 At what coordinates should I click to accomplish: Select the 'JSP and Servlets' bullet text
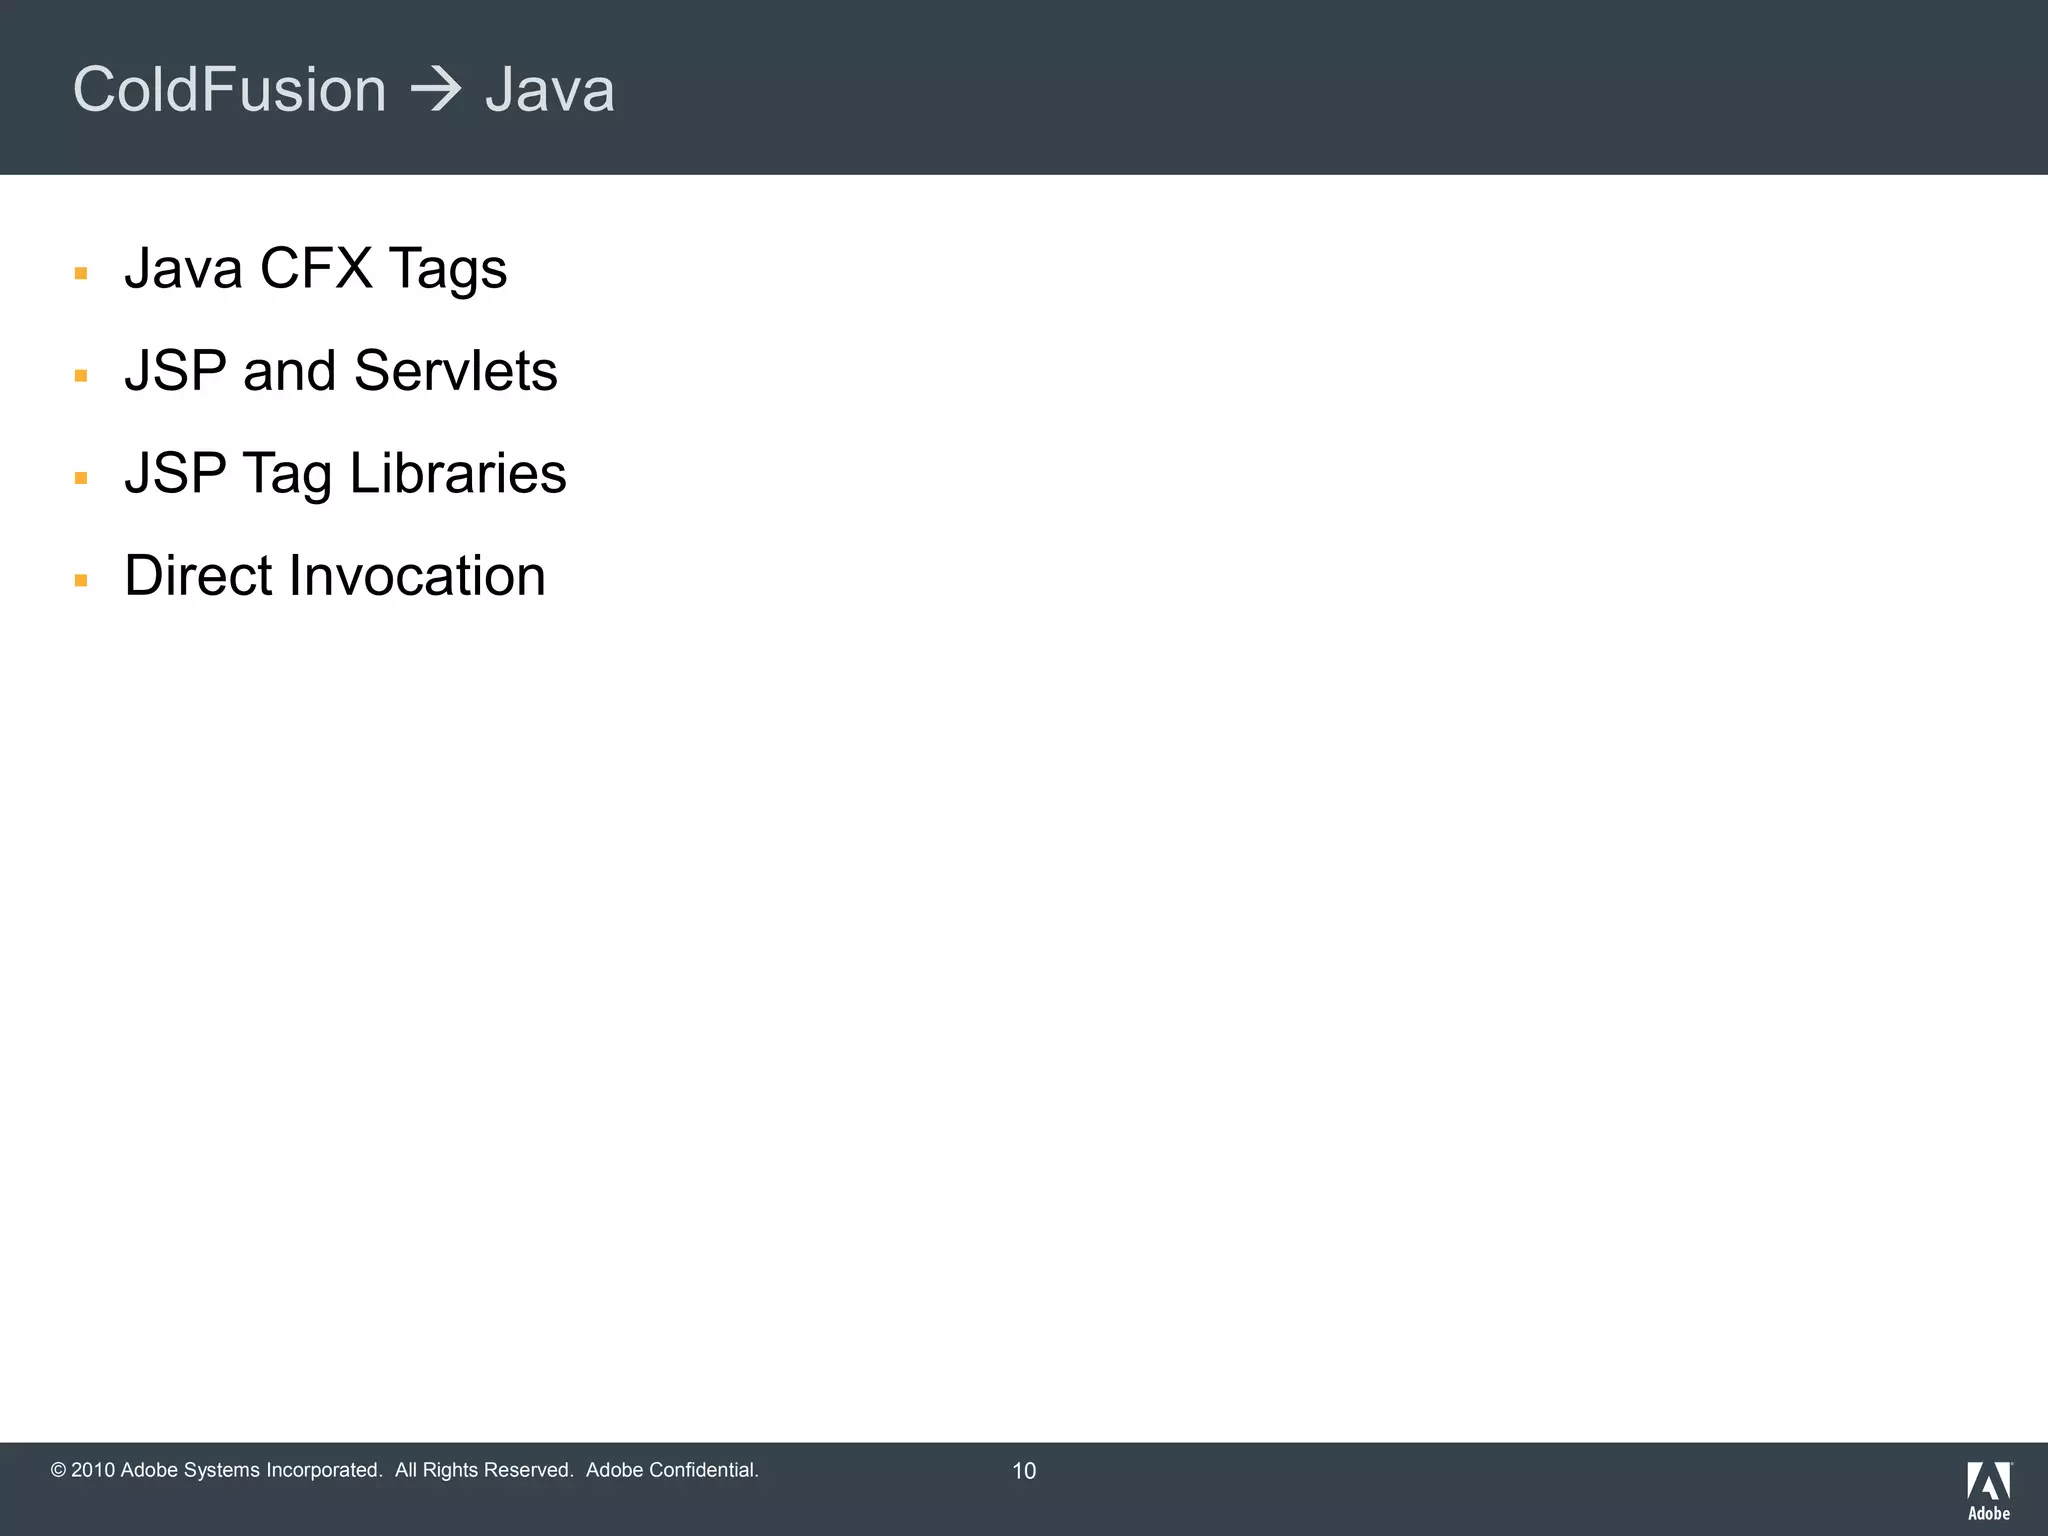(340, 371)
